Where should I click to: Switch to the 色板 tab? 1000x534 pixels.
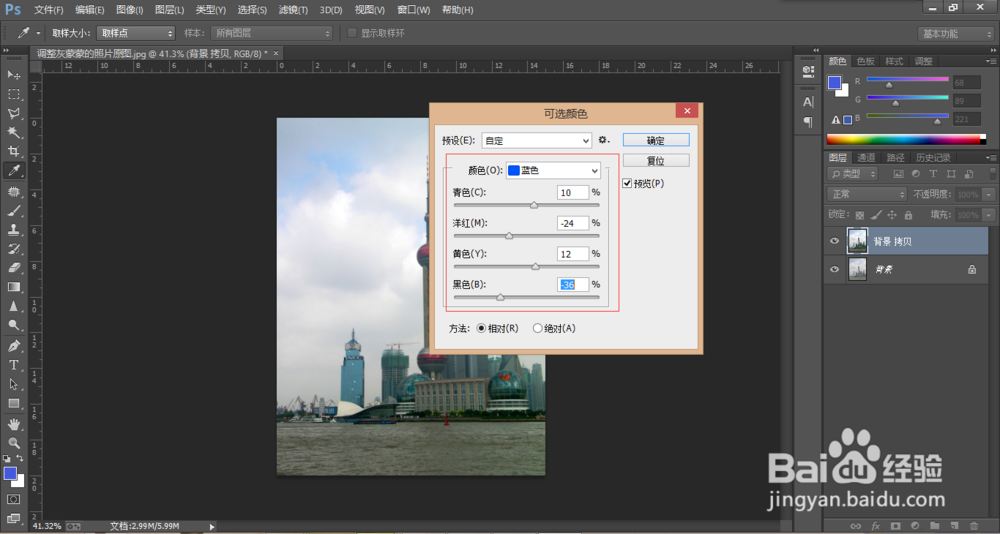pos(865,61)
